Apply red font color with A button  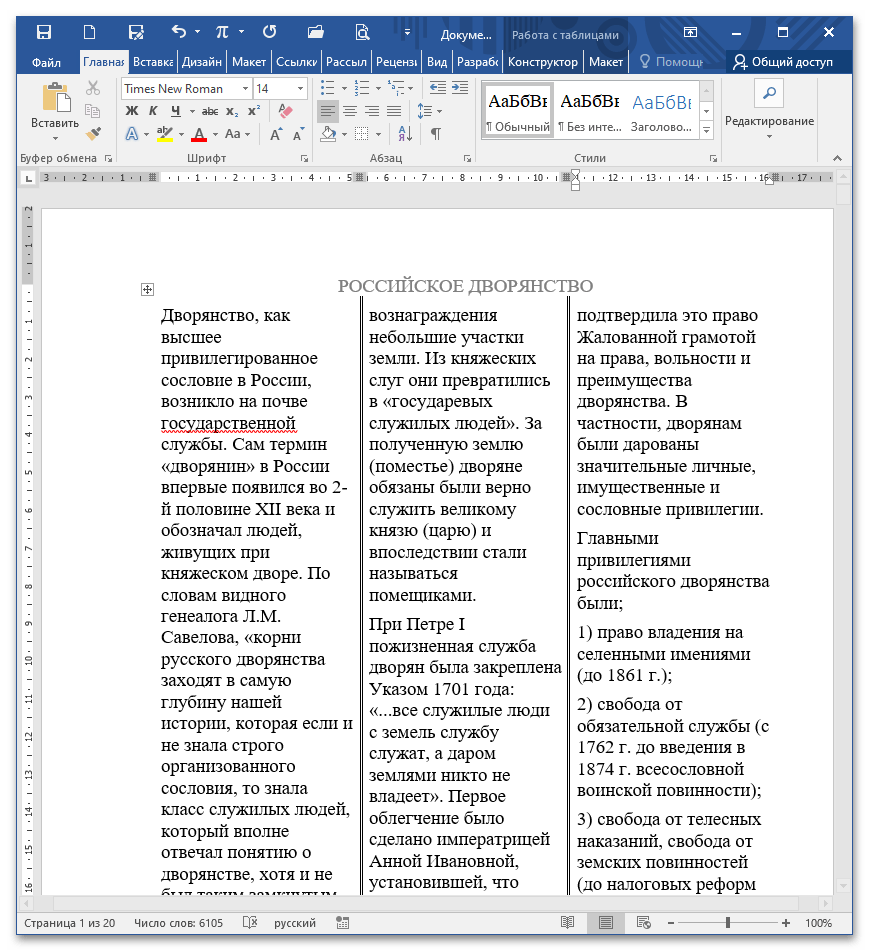point(199,134)
